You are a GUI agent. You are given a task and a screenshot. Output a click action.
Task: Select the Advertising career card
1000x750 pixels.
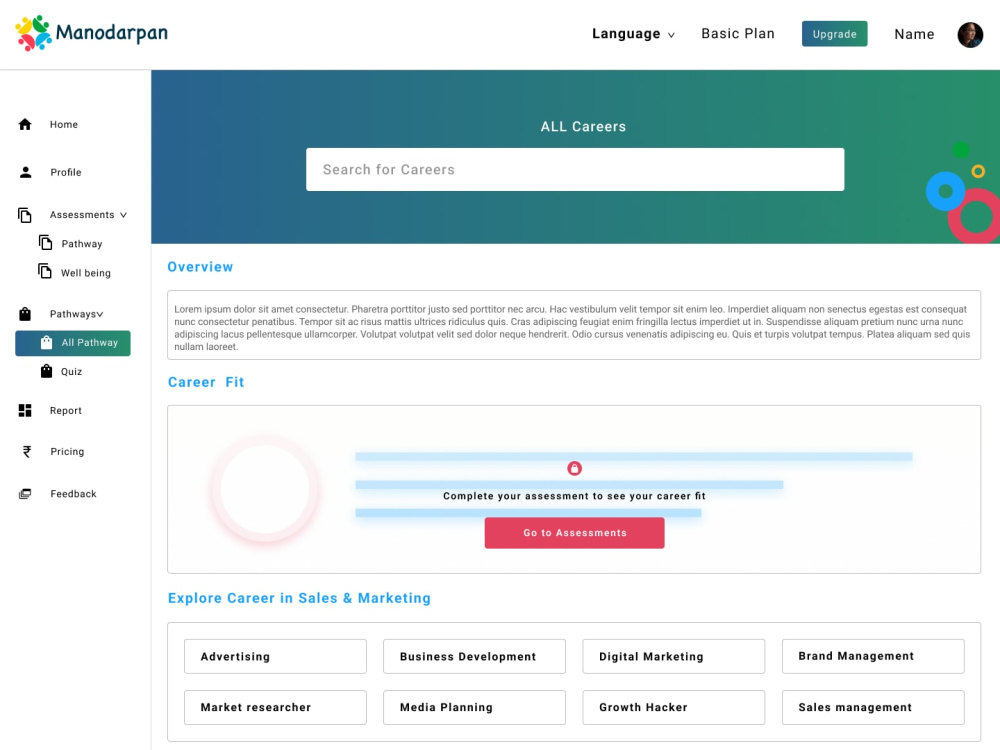pos(276,656)
